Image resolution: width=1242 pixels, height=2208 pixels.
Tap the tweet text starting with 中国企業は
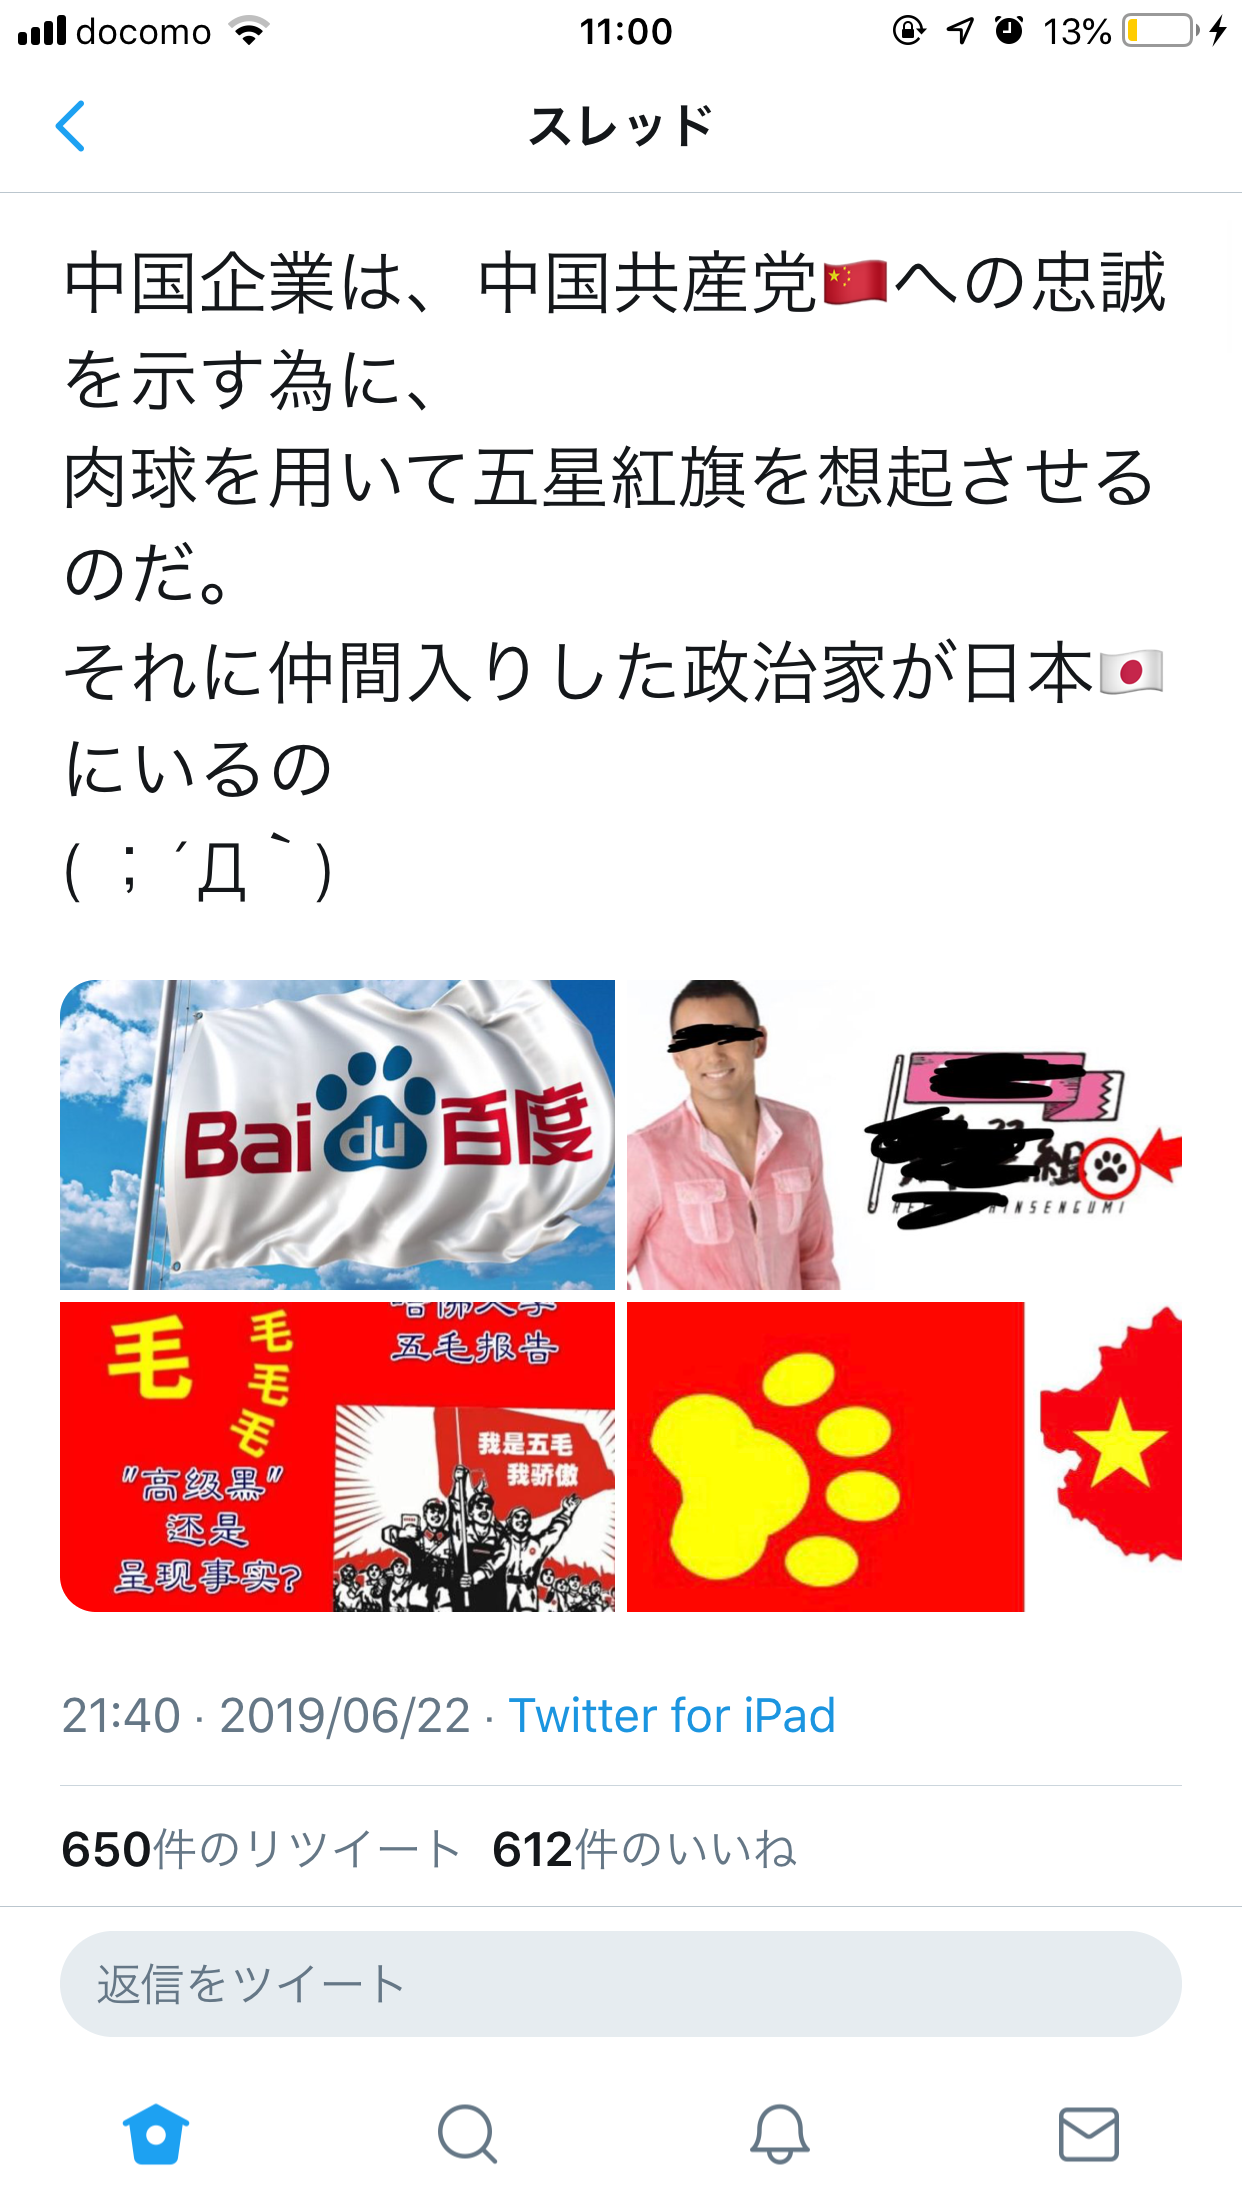tap(616, 575)
